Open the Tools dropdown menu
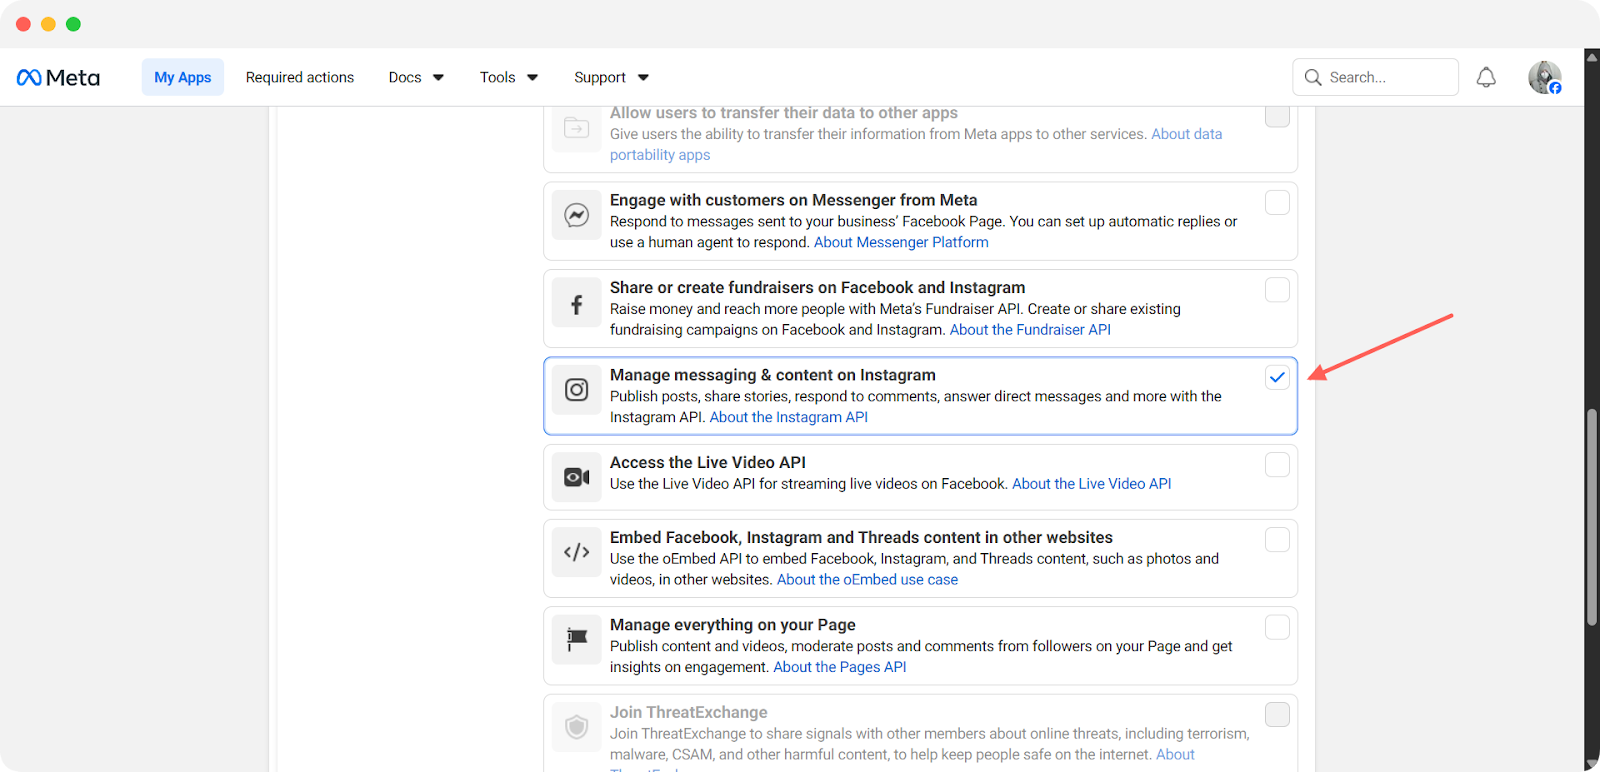 tap(508, 78)
